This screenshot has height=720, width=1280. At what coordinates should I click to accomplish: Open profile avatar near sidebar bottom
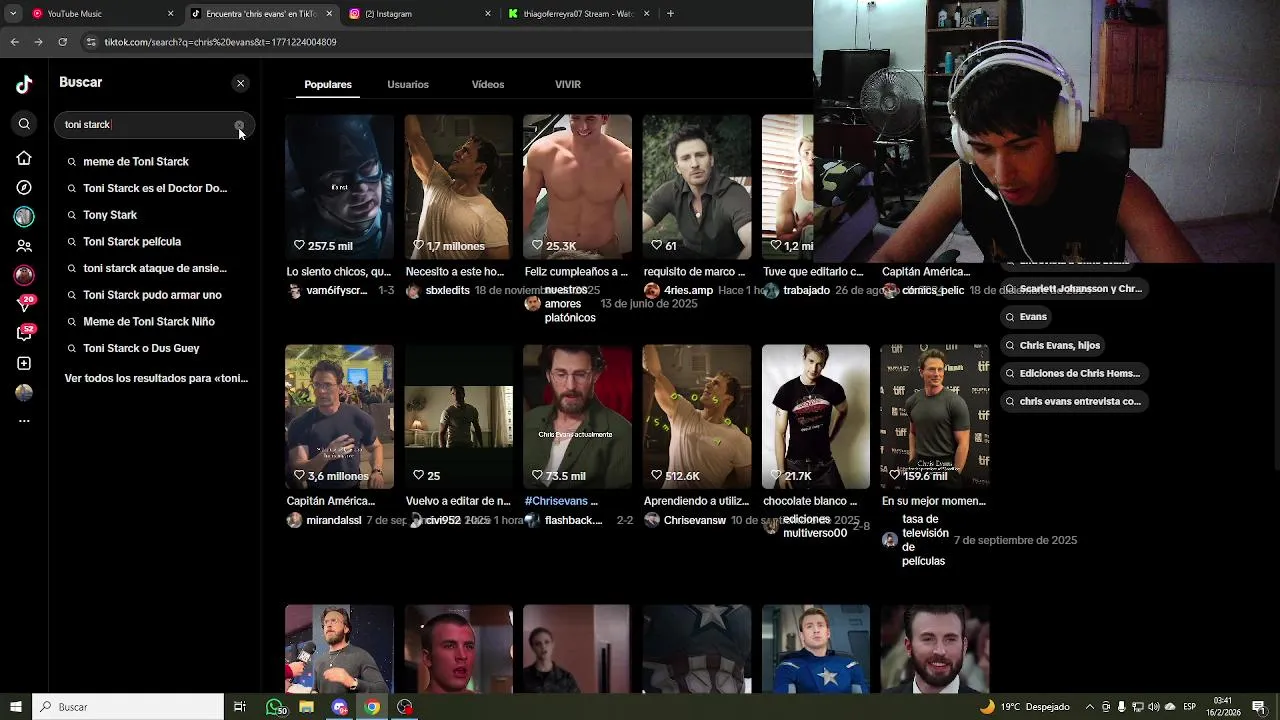[x=24, y=392]
